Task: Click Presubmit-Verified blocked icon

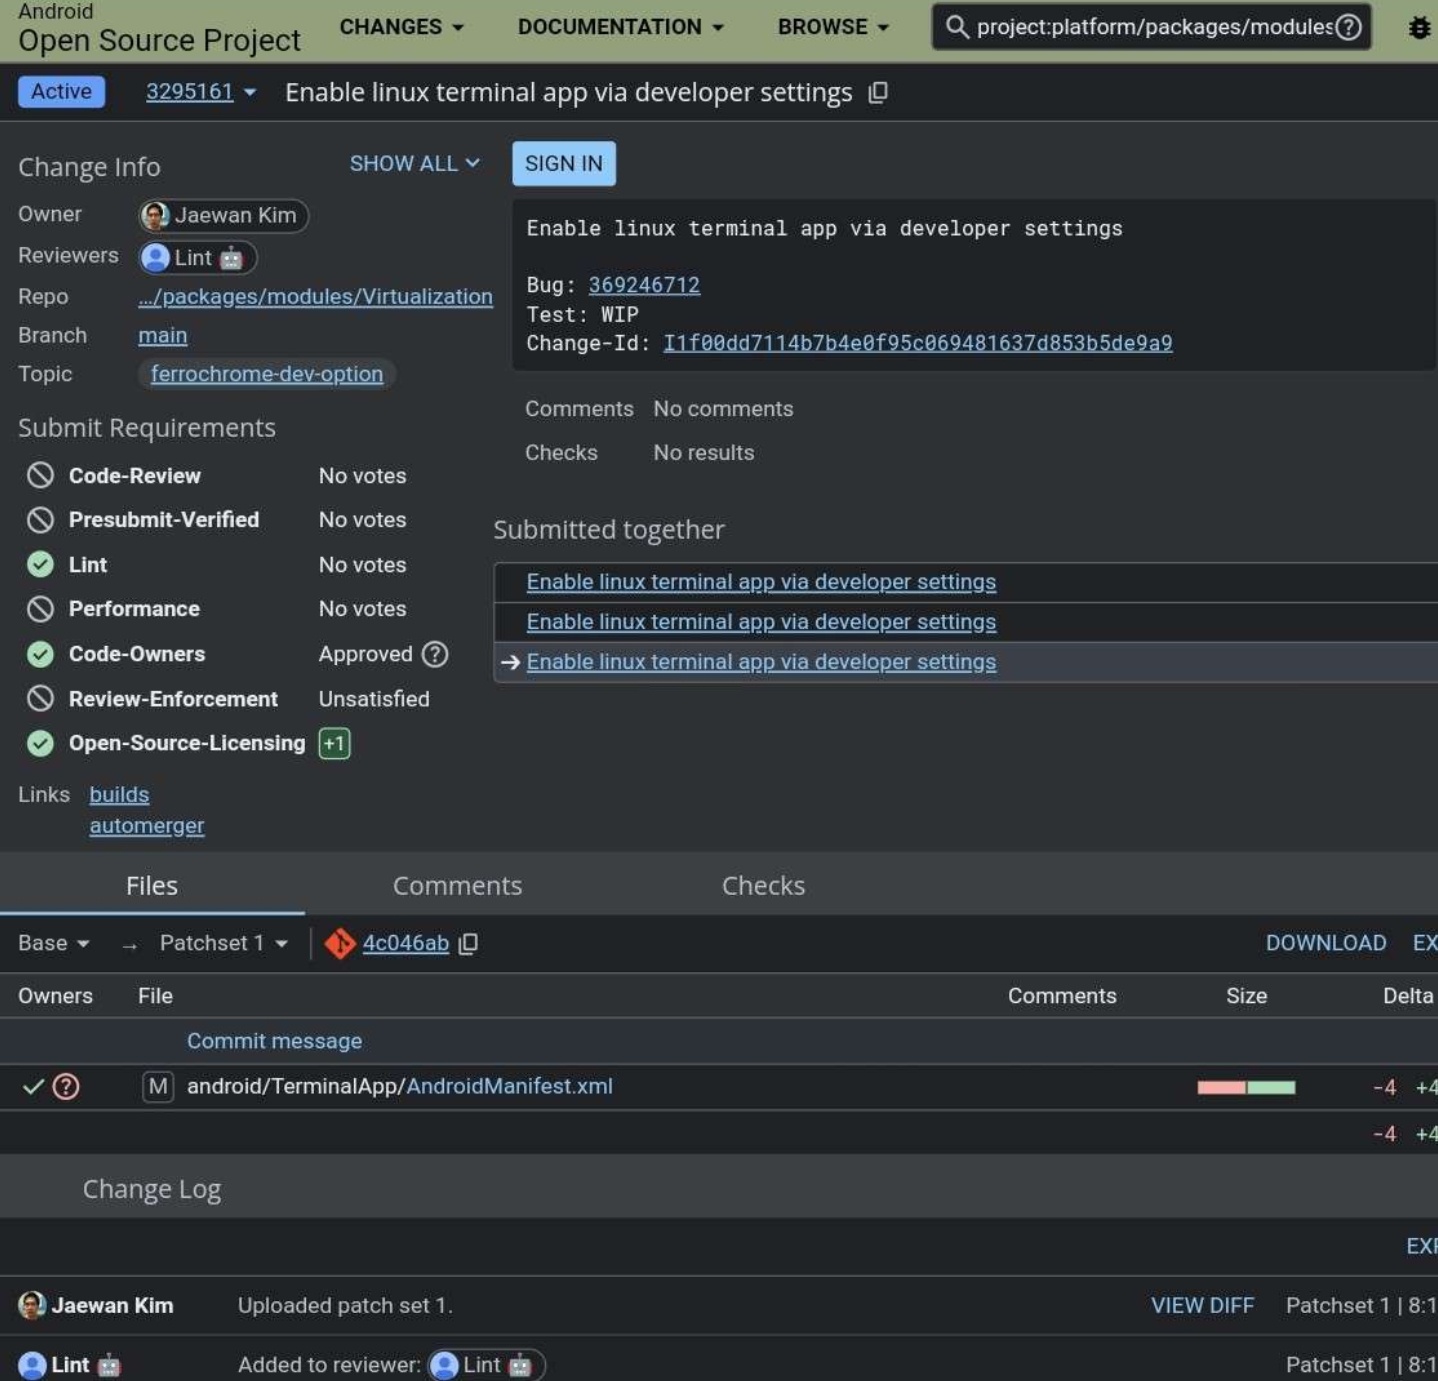Action: pos(40,520)
